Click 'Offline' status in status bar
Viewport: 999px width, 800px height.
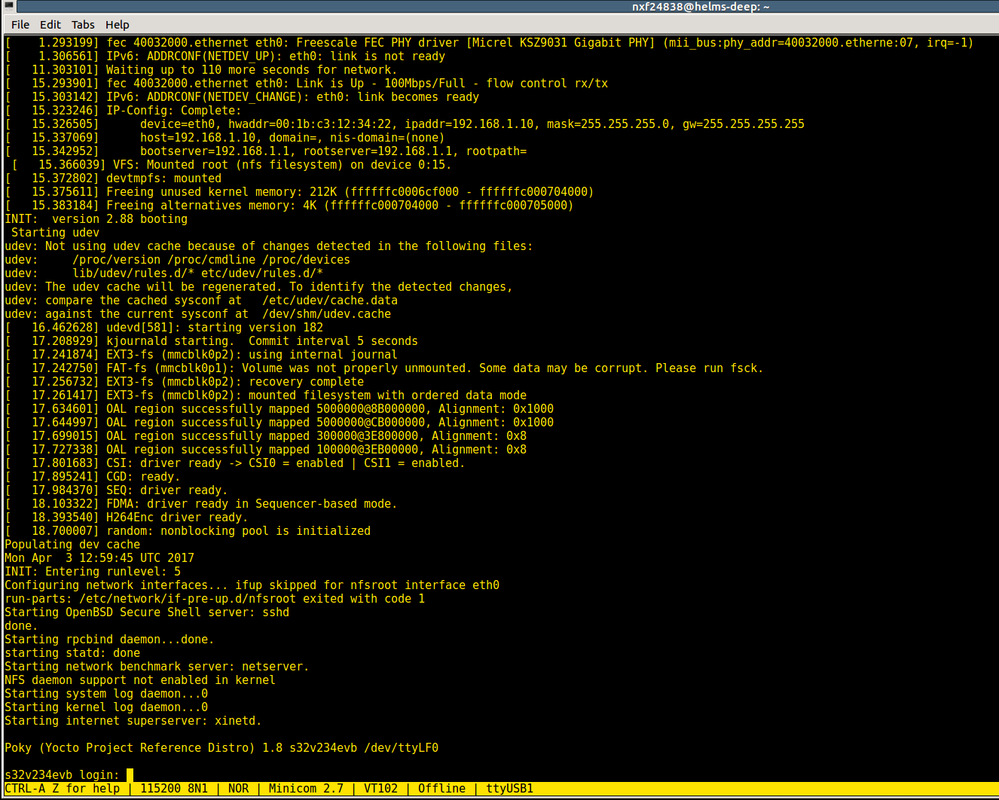pos(442,789)
